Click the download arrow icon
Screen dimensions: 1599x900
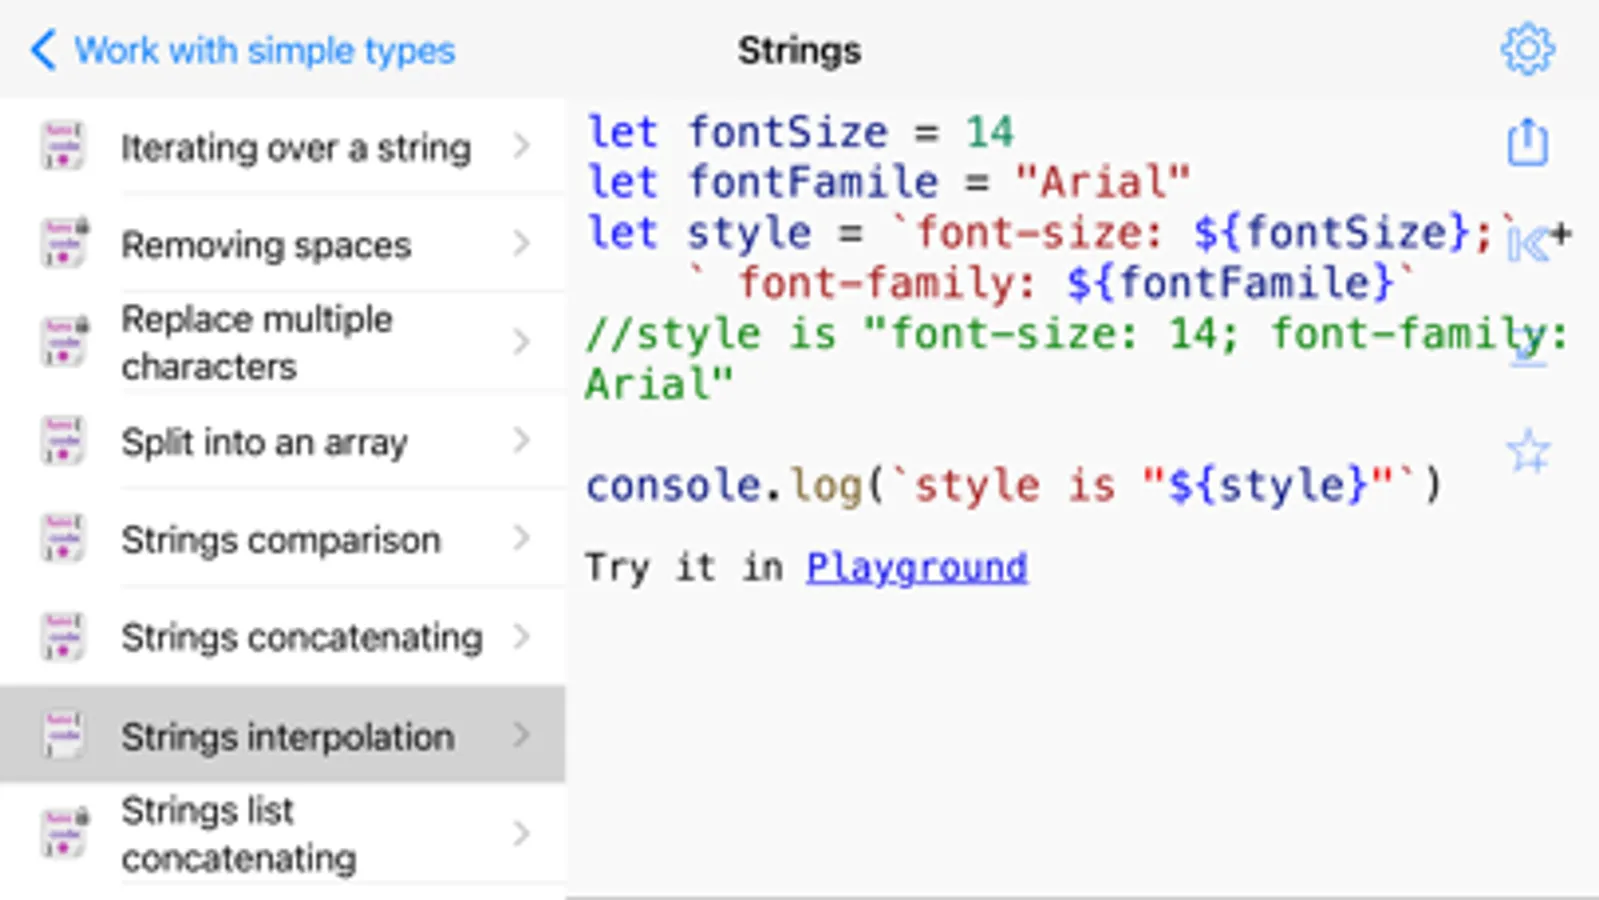tap(1527, 347)
